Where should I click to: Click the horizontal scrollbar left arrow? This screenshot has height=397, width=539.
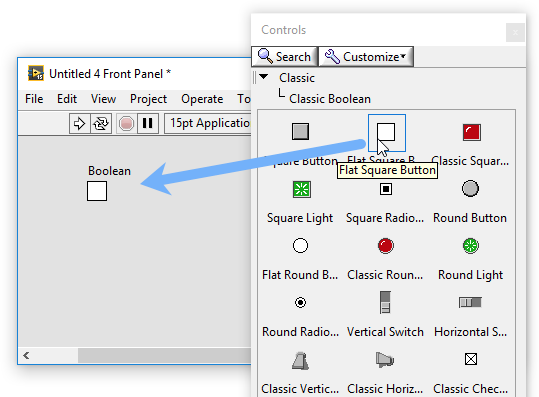point(26,355)
